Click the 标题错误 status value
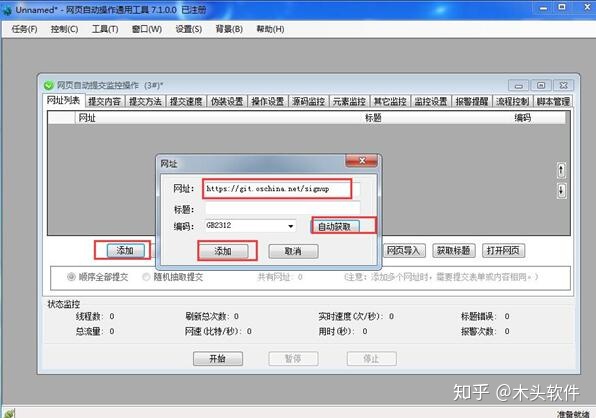Screen dimensions: 596x418 coord(507,316)
